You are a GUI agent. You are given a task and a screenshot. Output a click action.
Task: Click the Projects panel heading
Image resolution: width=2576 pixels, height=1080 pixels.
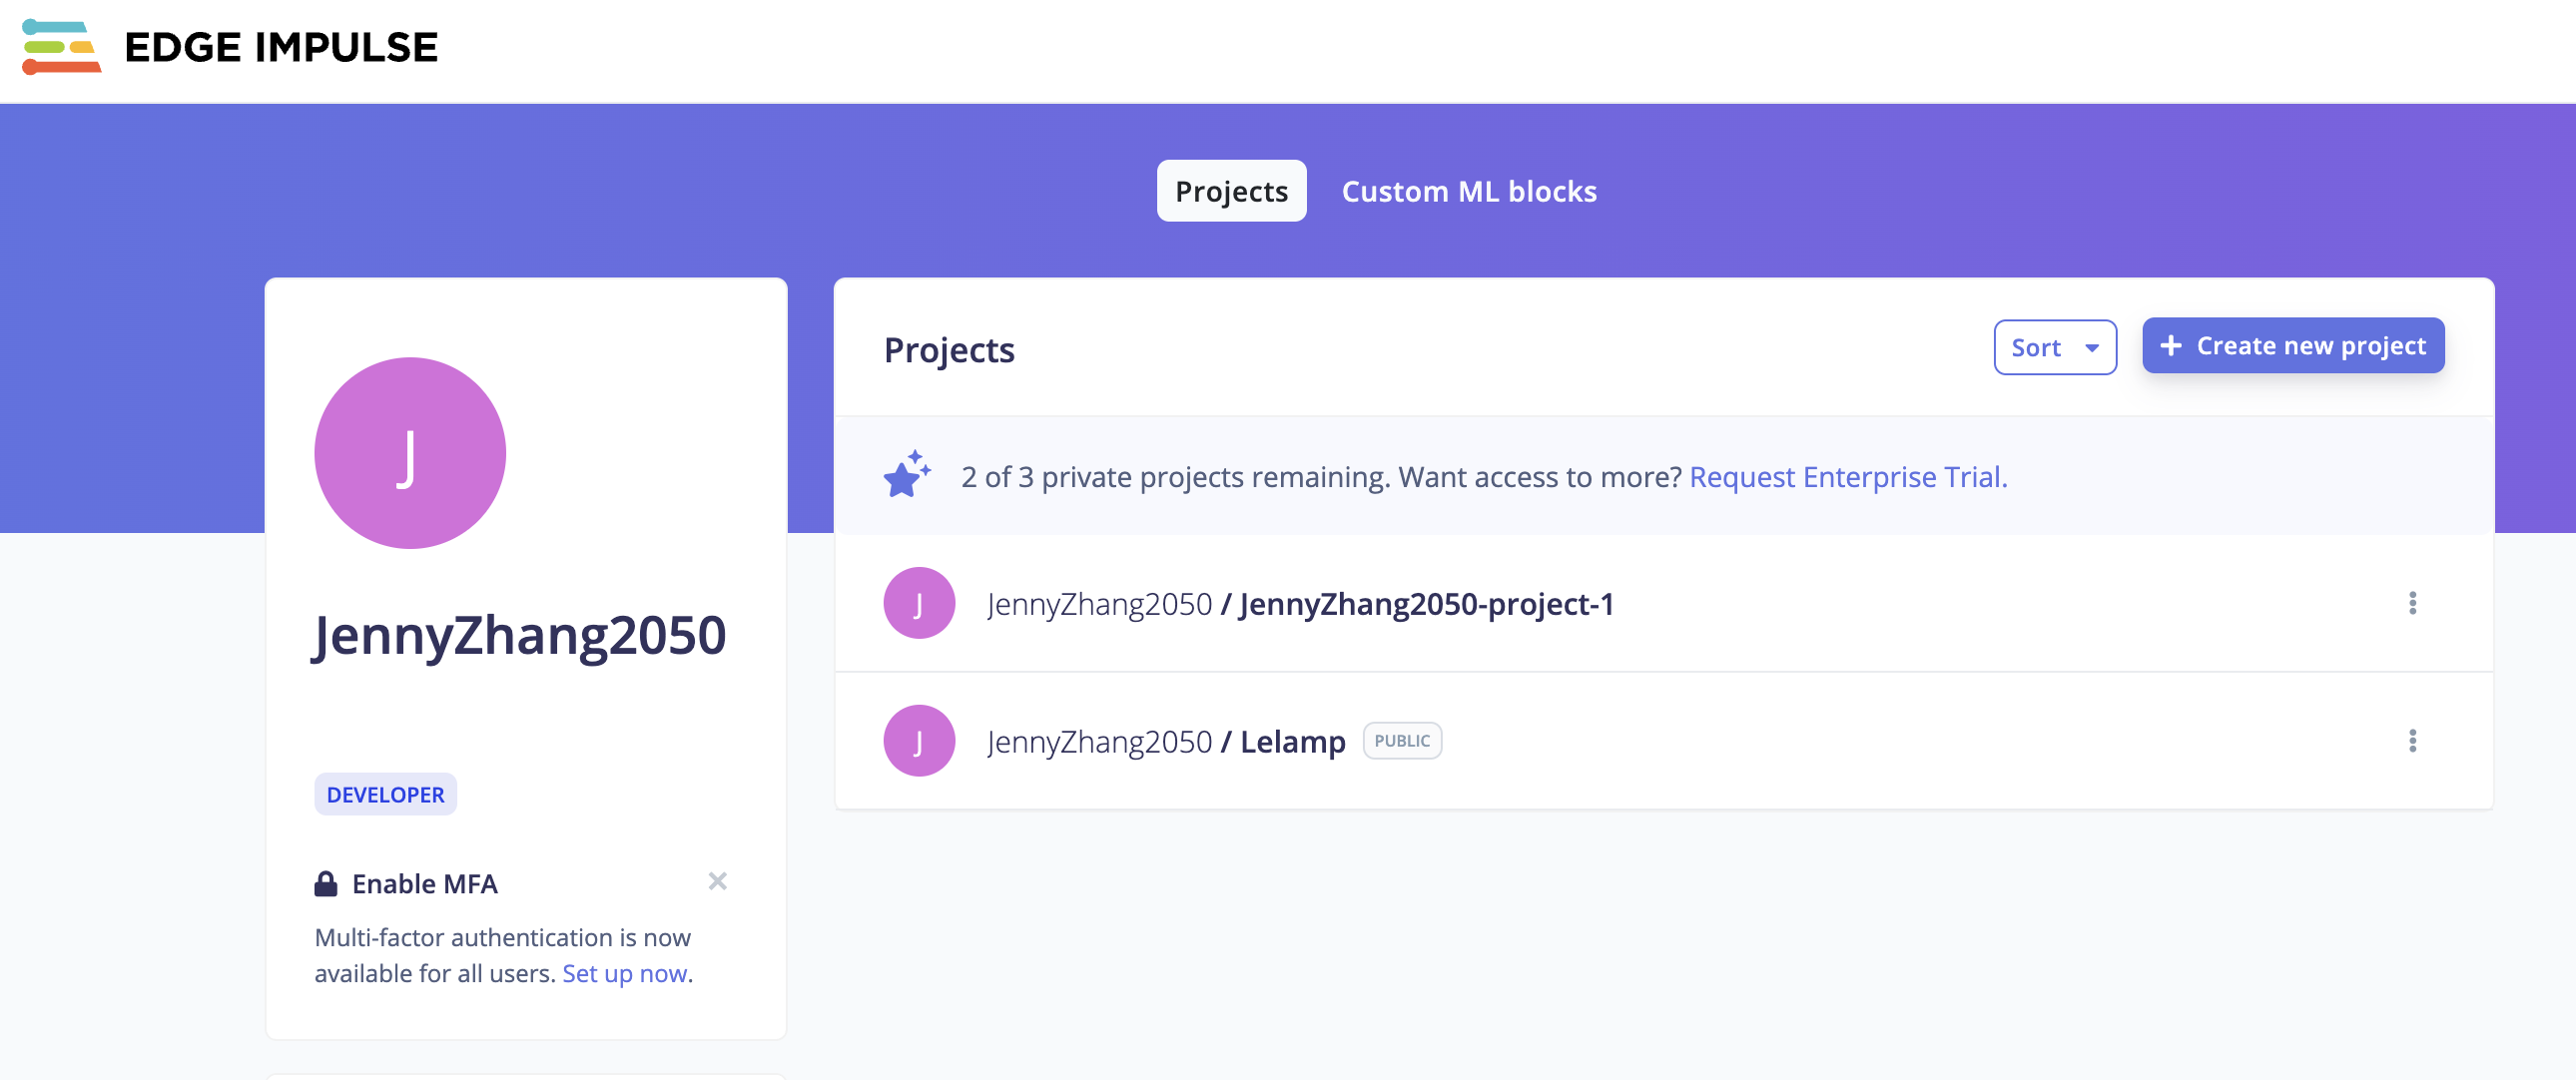pyautogui.click(x=949, y=350)
